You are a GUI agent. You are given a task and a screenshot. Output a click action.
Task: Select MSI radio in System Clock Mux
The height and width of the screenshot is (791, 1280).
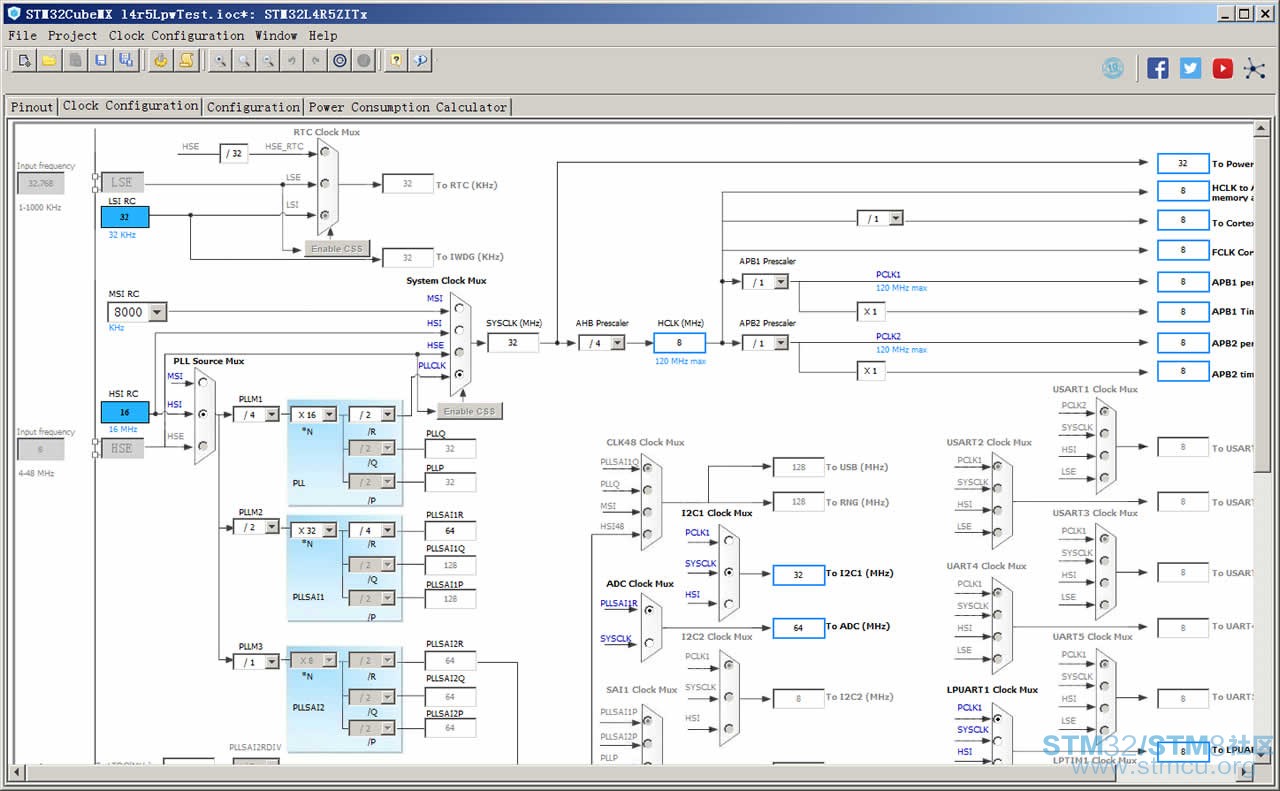click(x=460, y=308)
